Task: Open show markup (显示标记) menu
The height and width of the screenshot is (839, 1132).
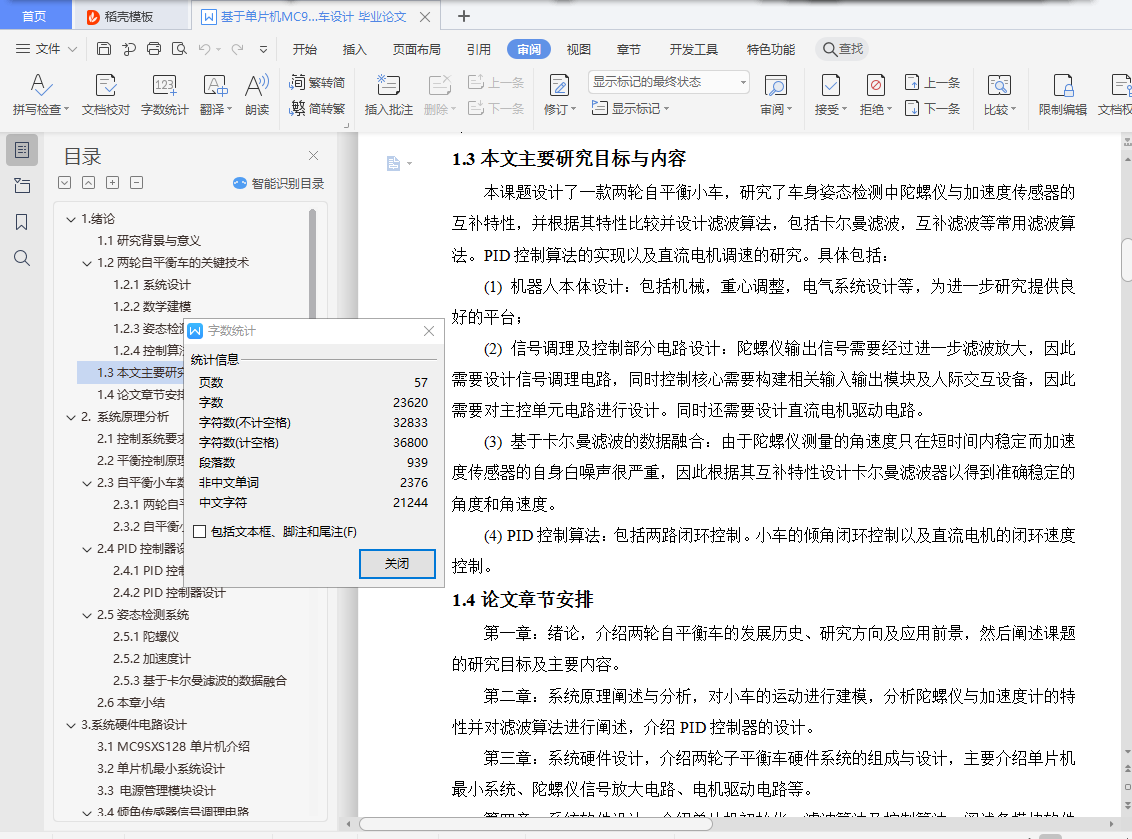Action: (x=630, y=108)
